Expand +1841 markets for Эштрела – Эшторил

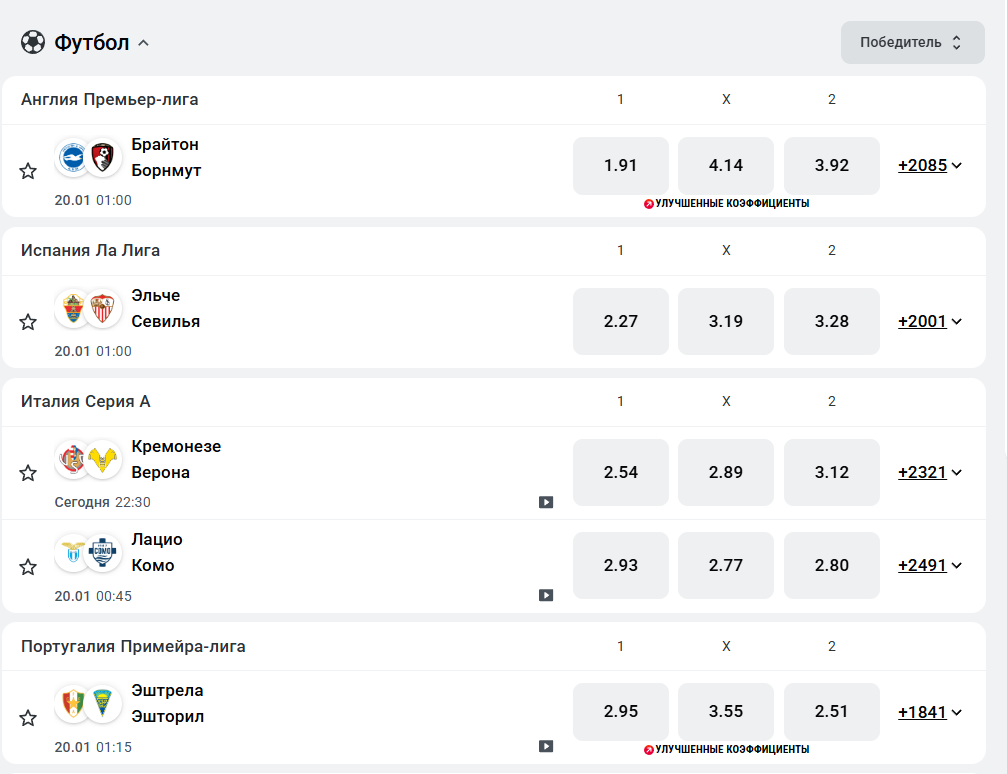(x=930, y=712)
